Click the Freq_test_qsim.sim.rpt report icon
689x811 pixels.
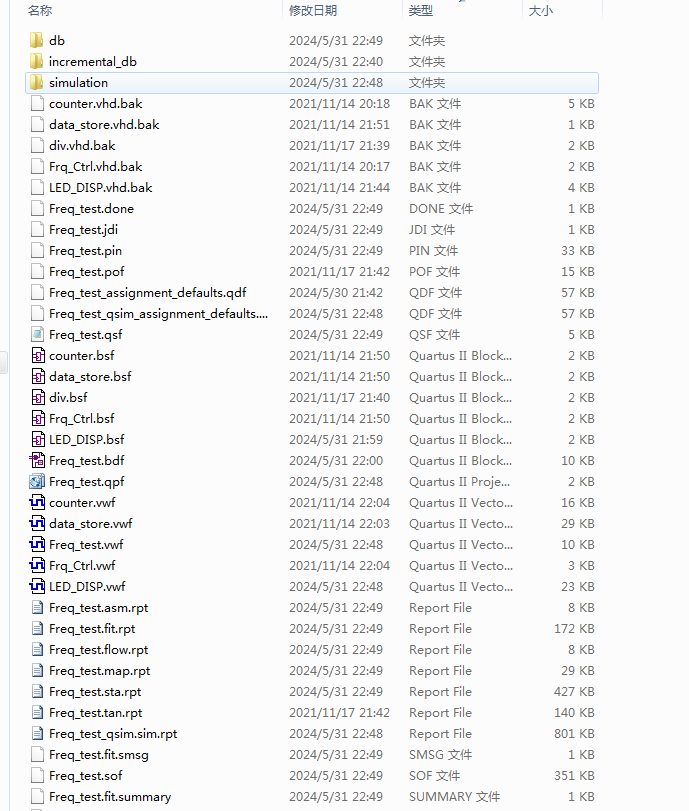coord(37,734)
